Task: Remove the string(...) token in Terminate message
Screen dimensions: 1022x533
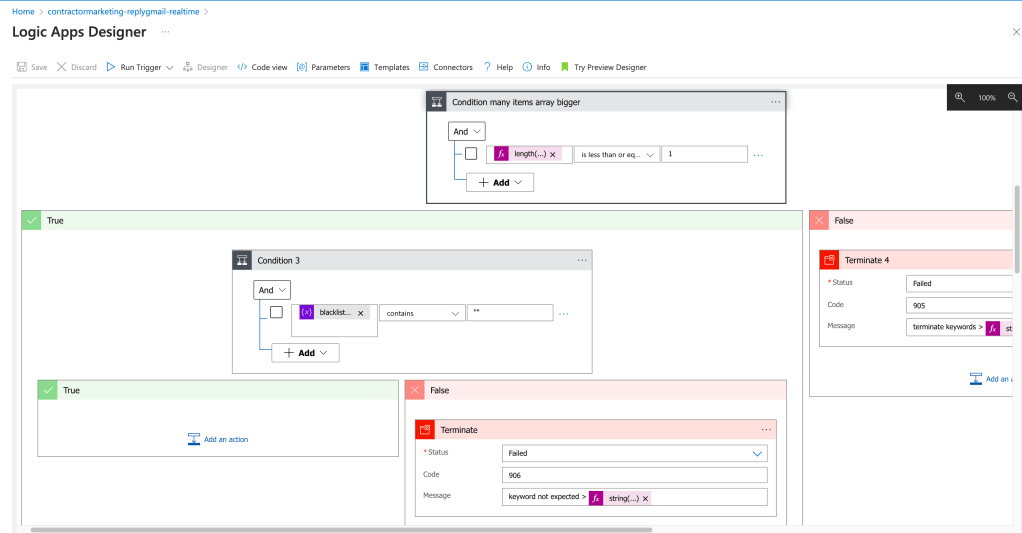Action: tap(645, 498)
